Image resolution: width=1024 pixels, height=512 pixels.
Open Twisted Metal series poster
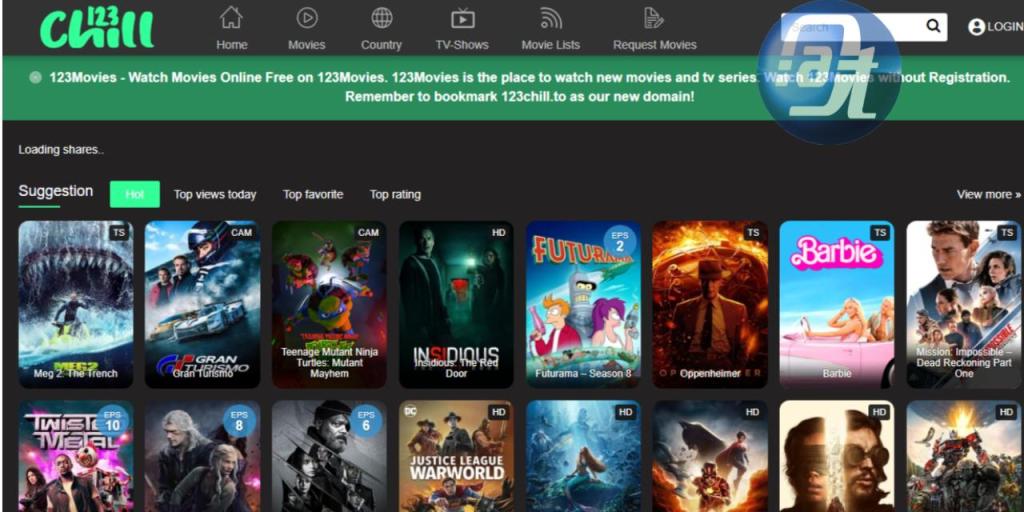pyautogui.click(x=76, y=456)
